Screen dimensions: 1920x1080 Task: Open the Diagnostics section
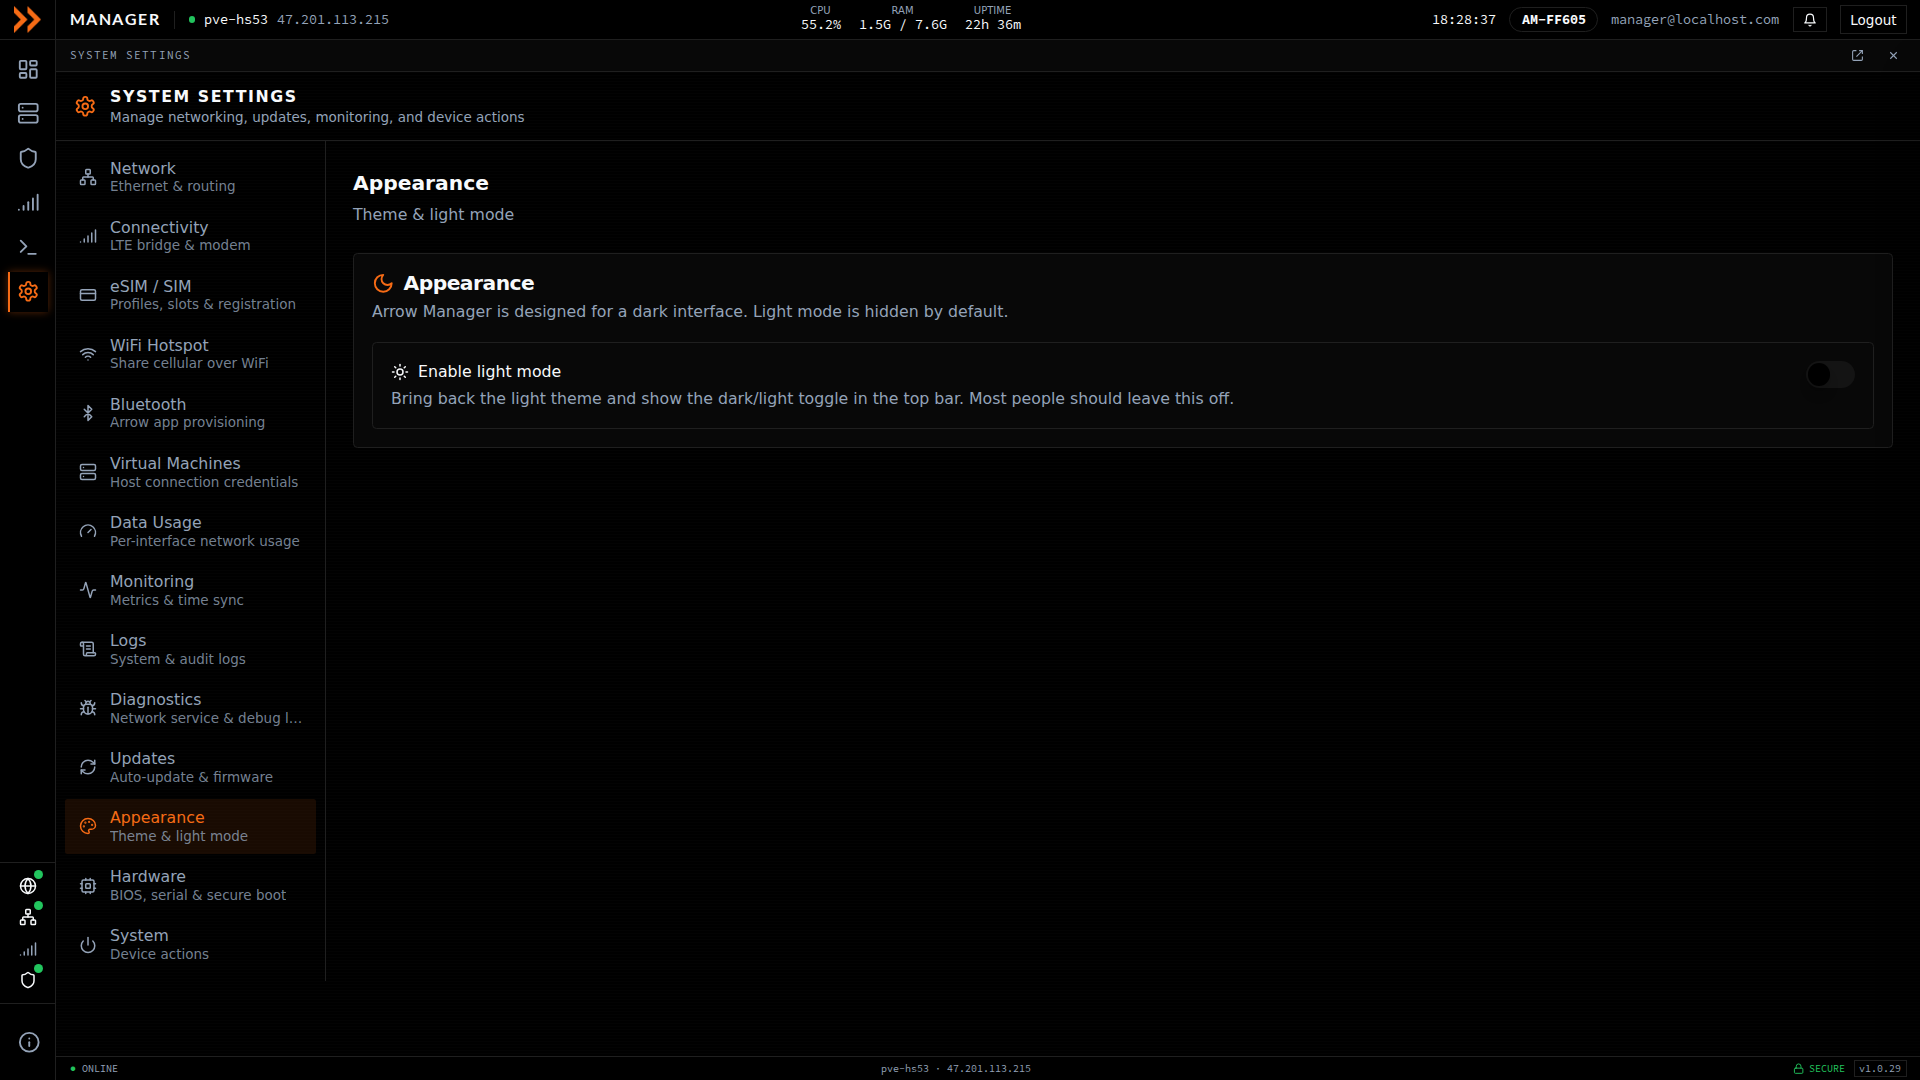(x=190, y=708)
